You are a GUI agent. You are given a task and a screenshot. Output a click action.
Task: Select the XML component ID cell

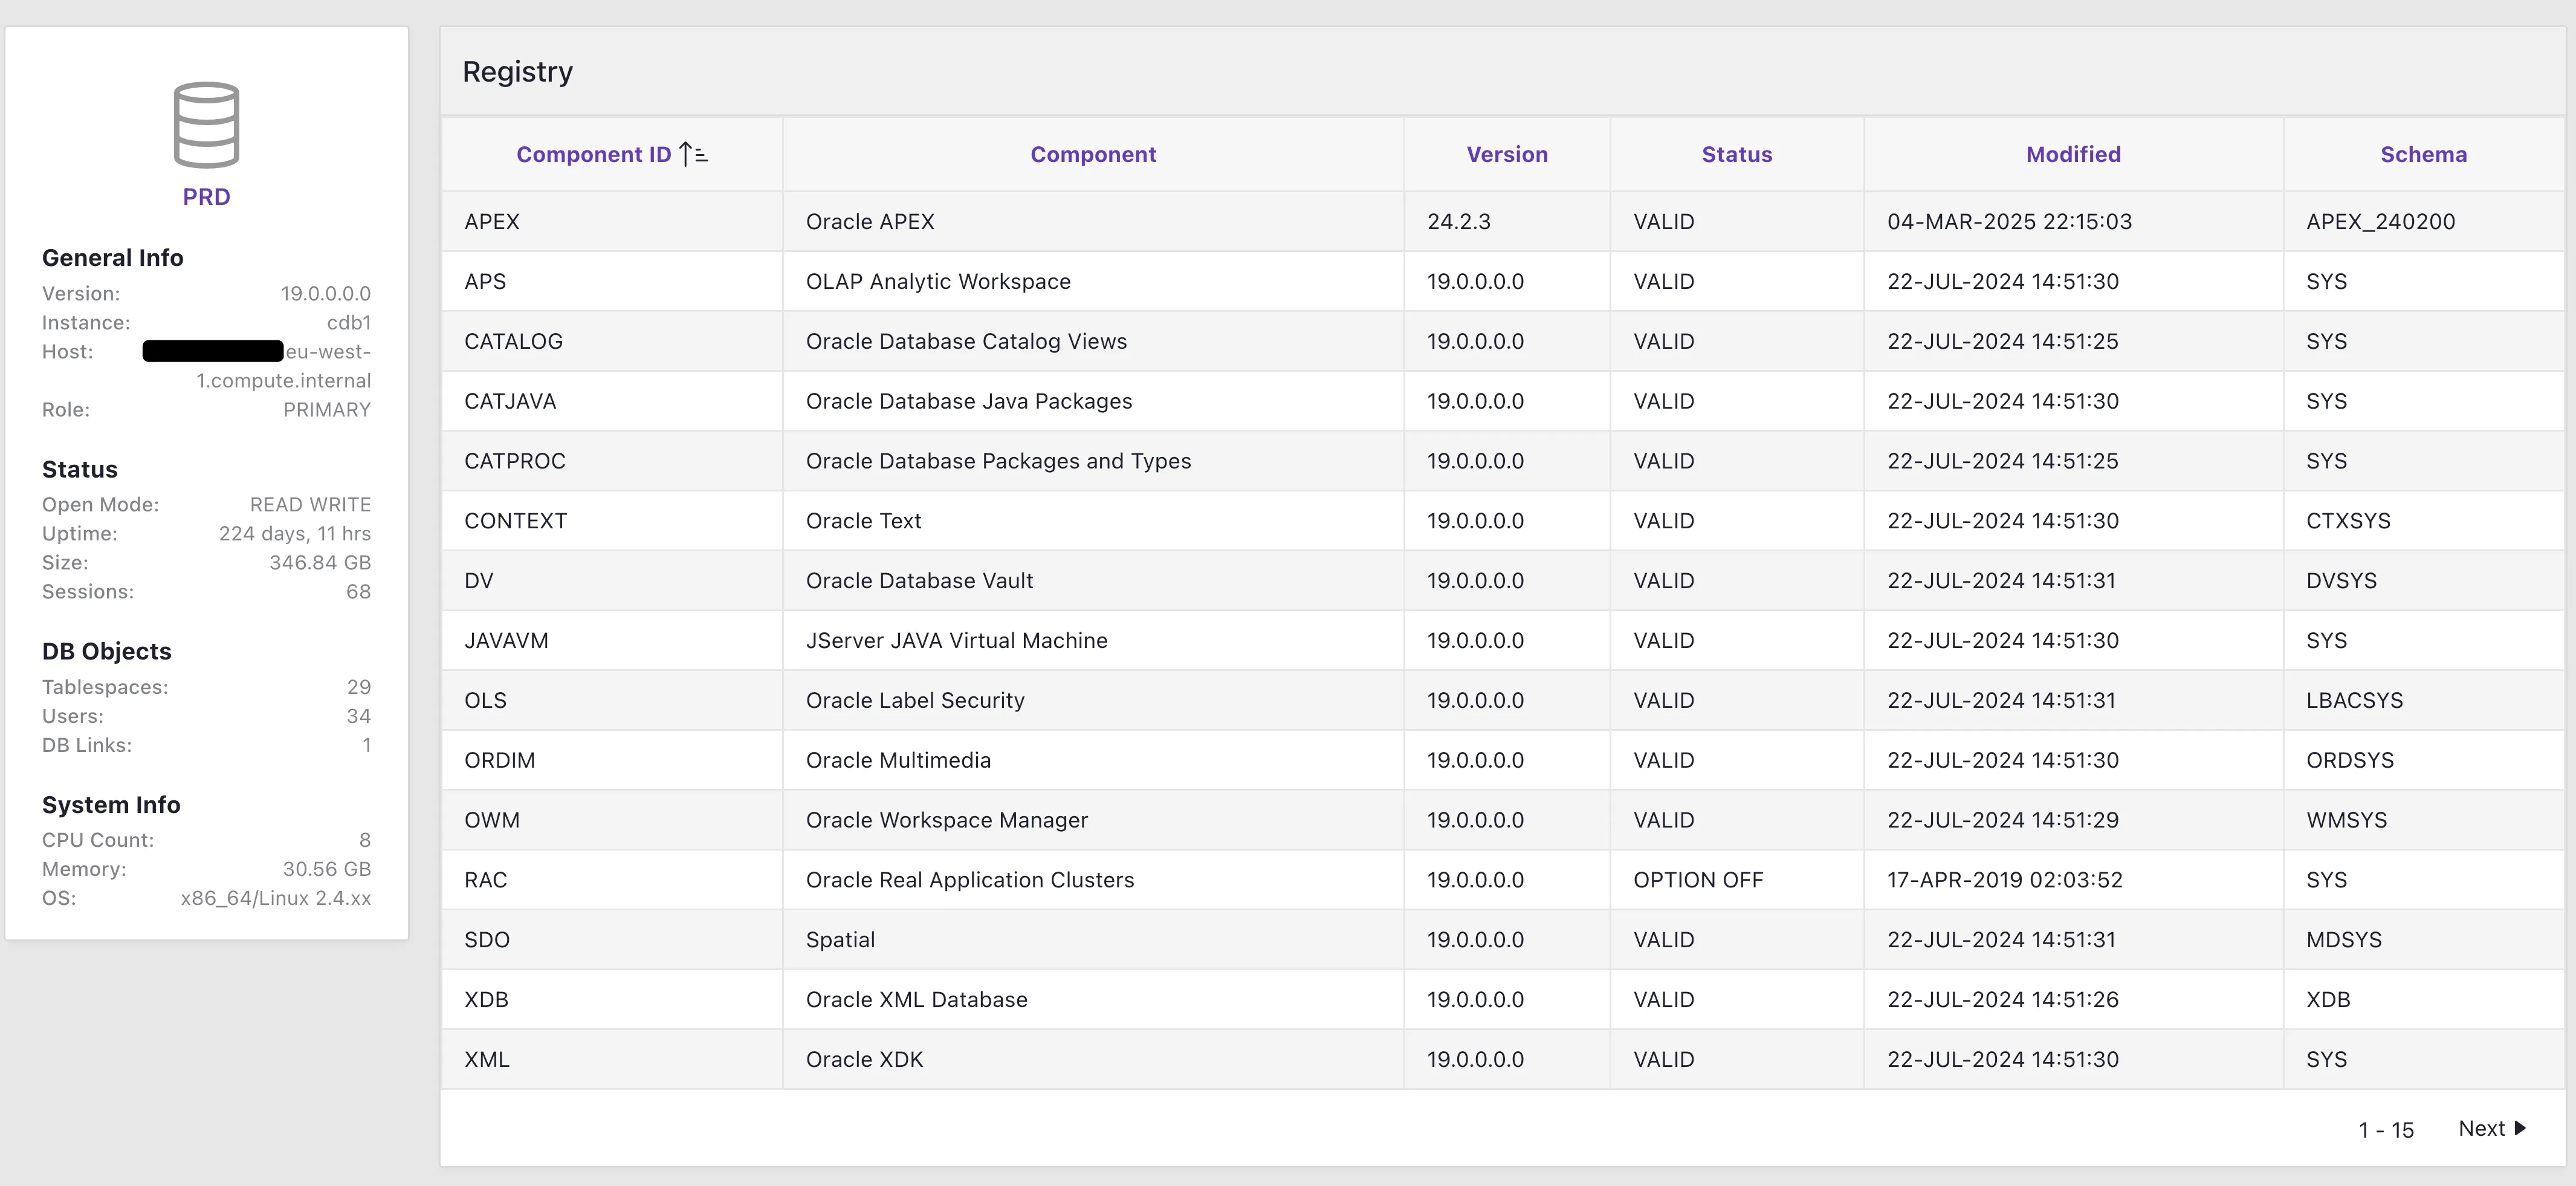(x=612, y=1059)
